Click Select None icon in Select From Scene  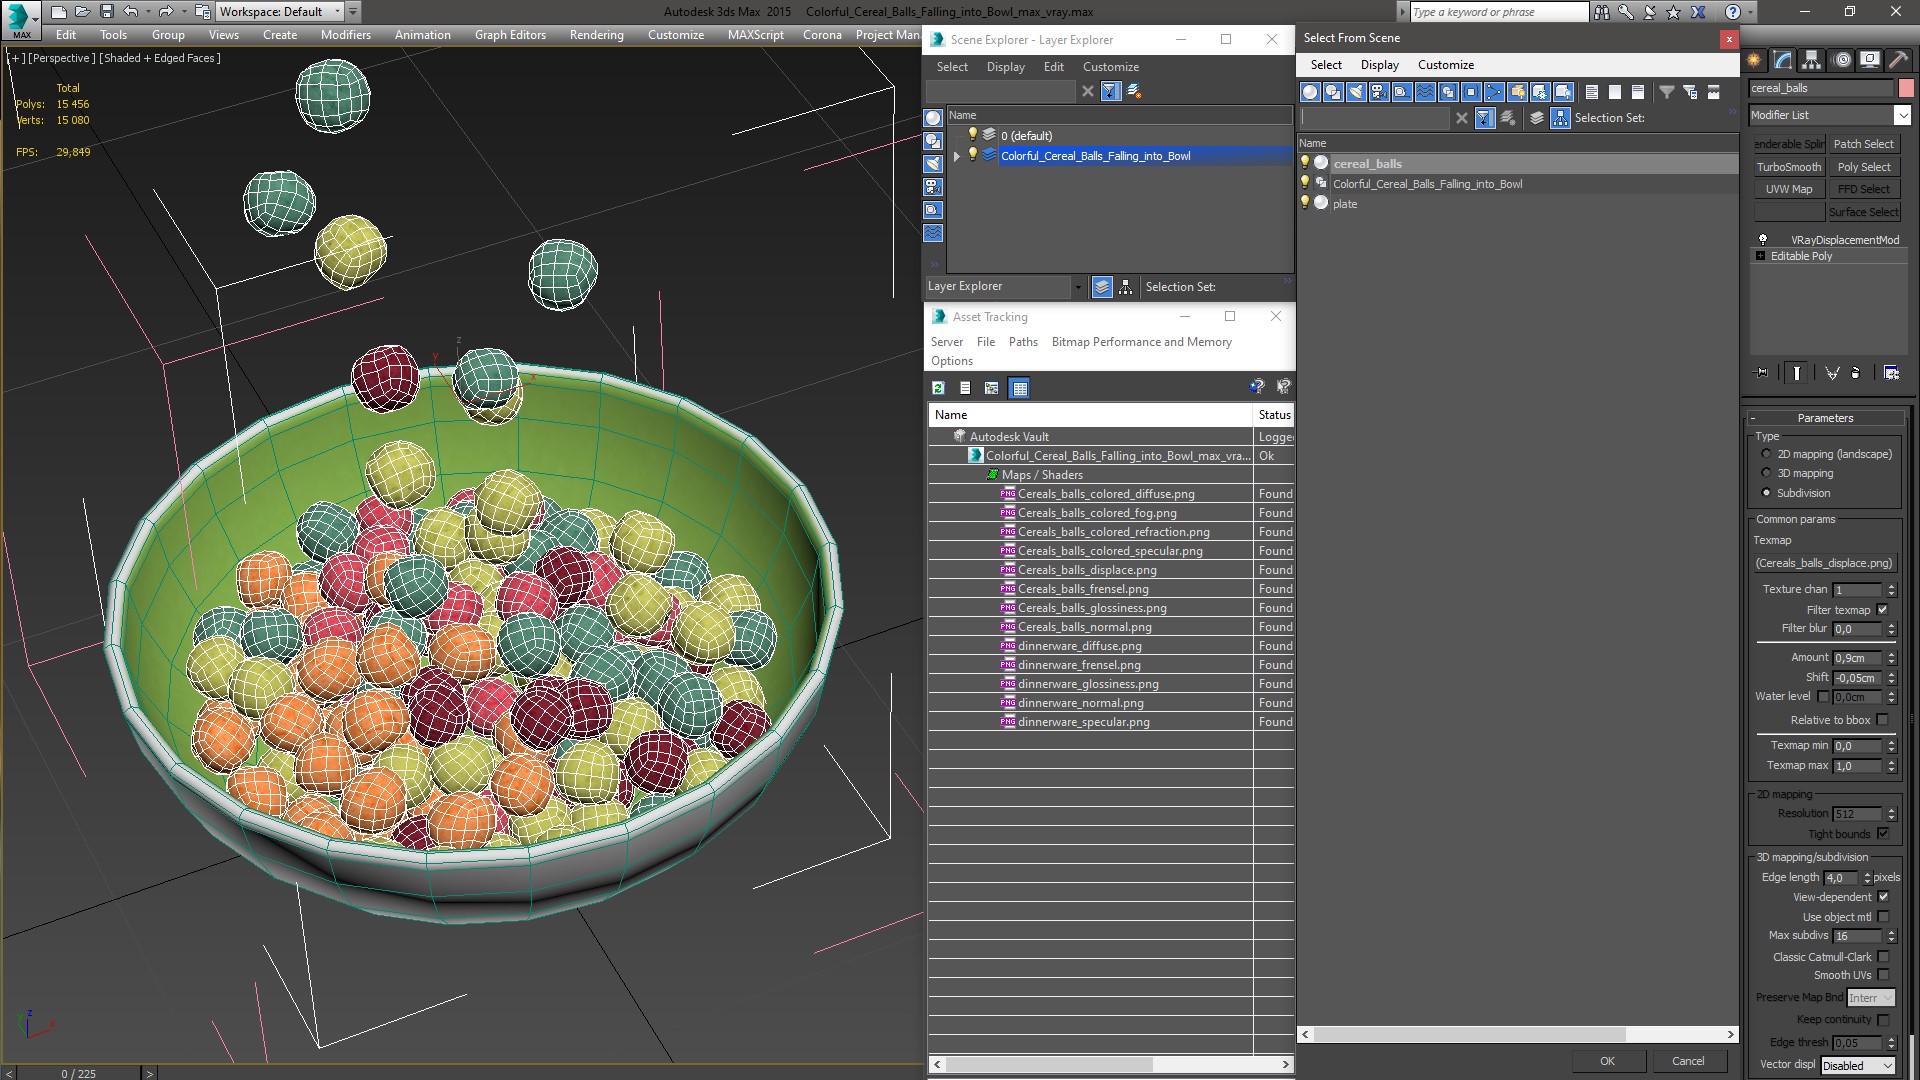click(x=1615, y=92)
